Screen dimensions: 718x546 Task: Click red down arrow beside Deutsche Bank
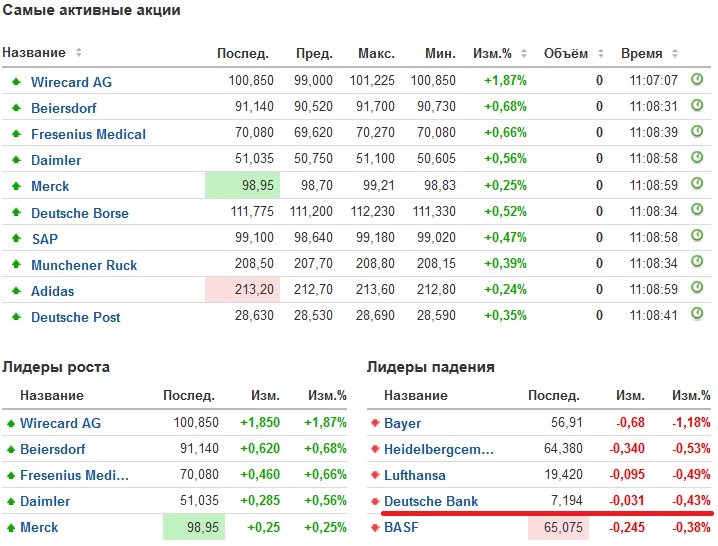point(375,501)
